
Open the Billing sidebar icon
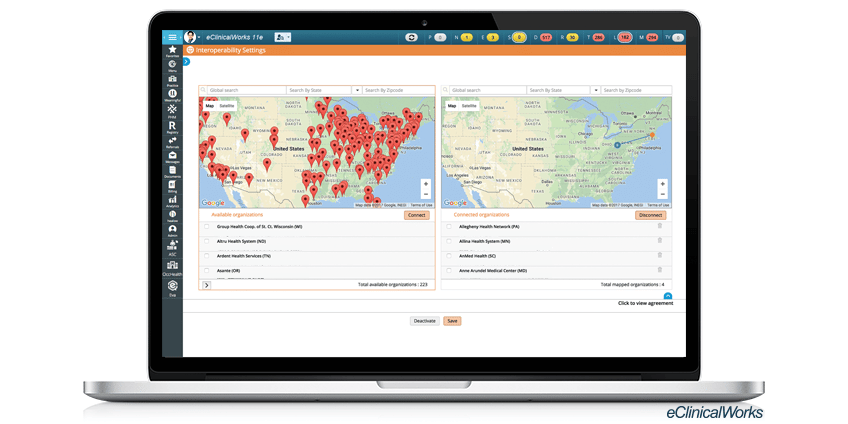coord(173,186)
